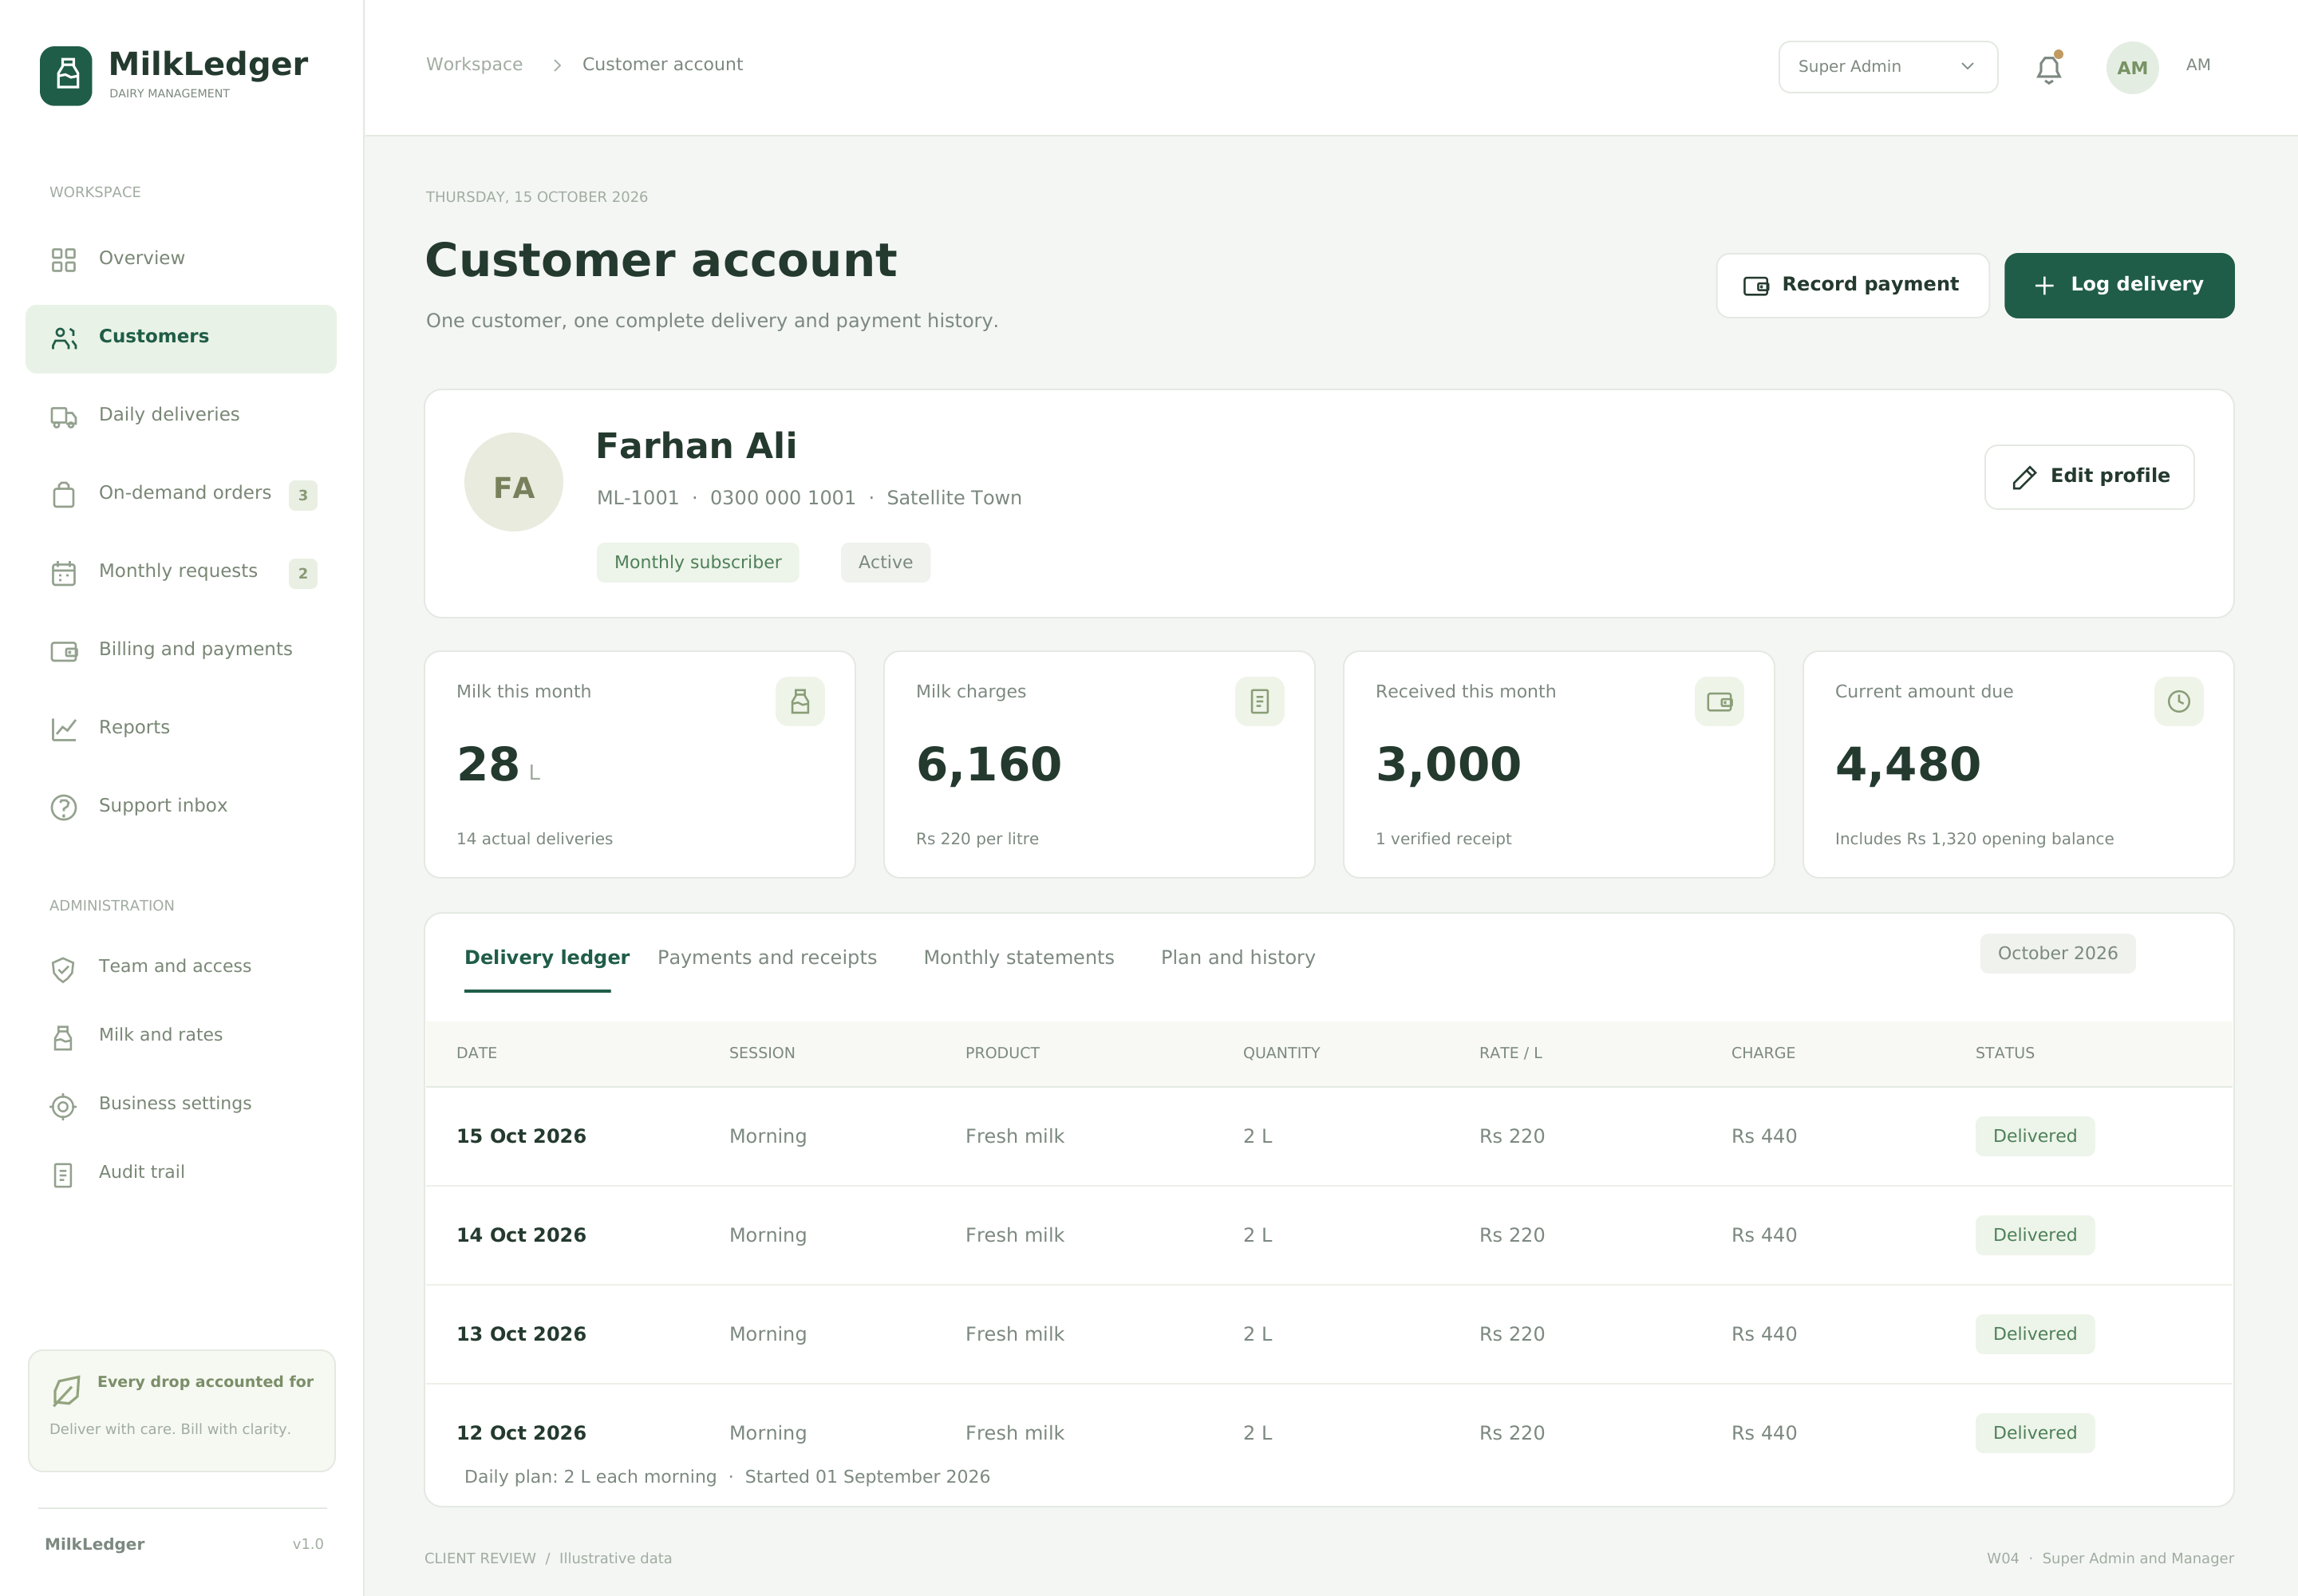Open the October 2026 month selector

click(2057, 953)
